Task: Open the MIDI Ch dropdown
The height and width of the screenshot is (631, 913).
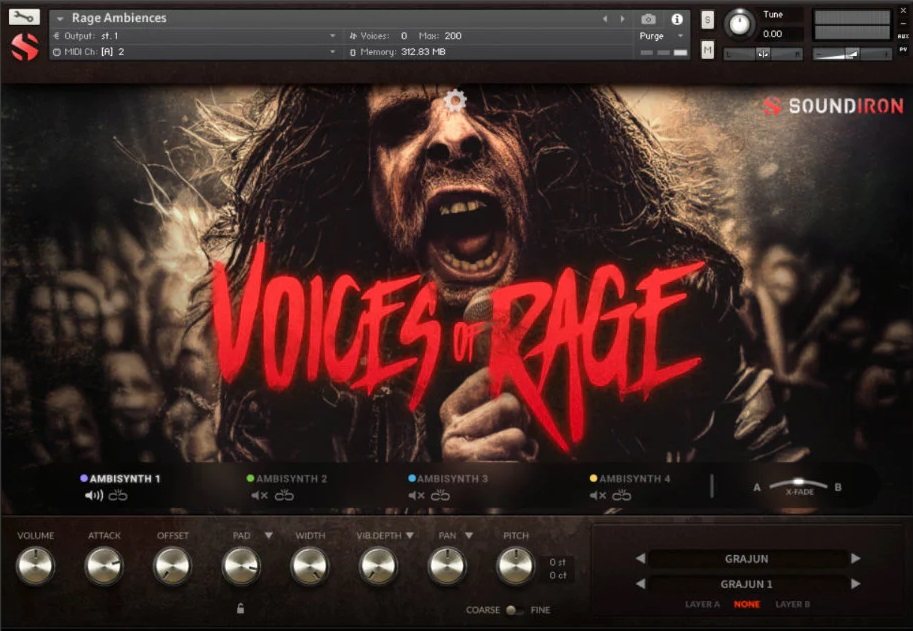Action: pos(332,52)
